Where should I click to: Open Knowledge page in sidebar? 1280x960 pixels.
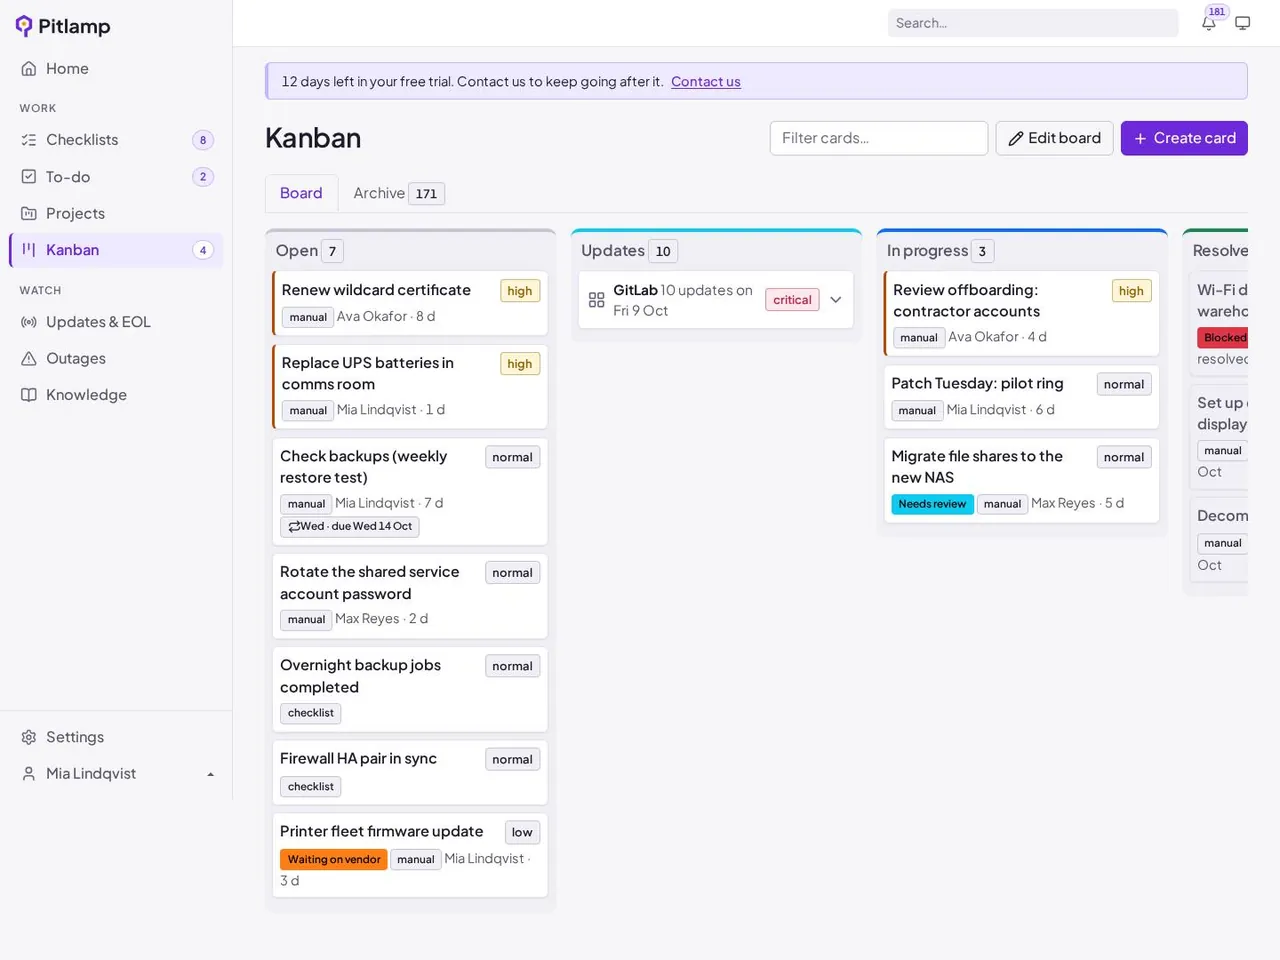(x=116, y=395)
